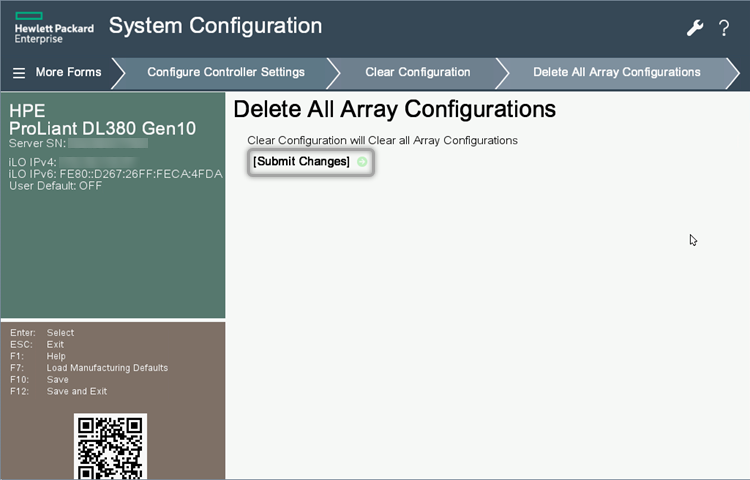Click the Hewlett Packard Enterprise logo
This screenshot has height=480, width=750.
tap(54, 28)
